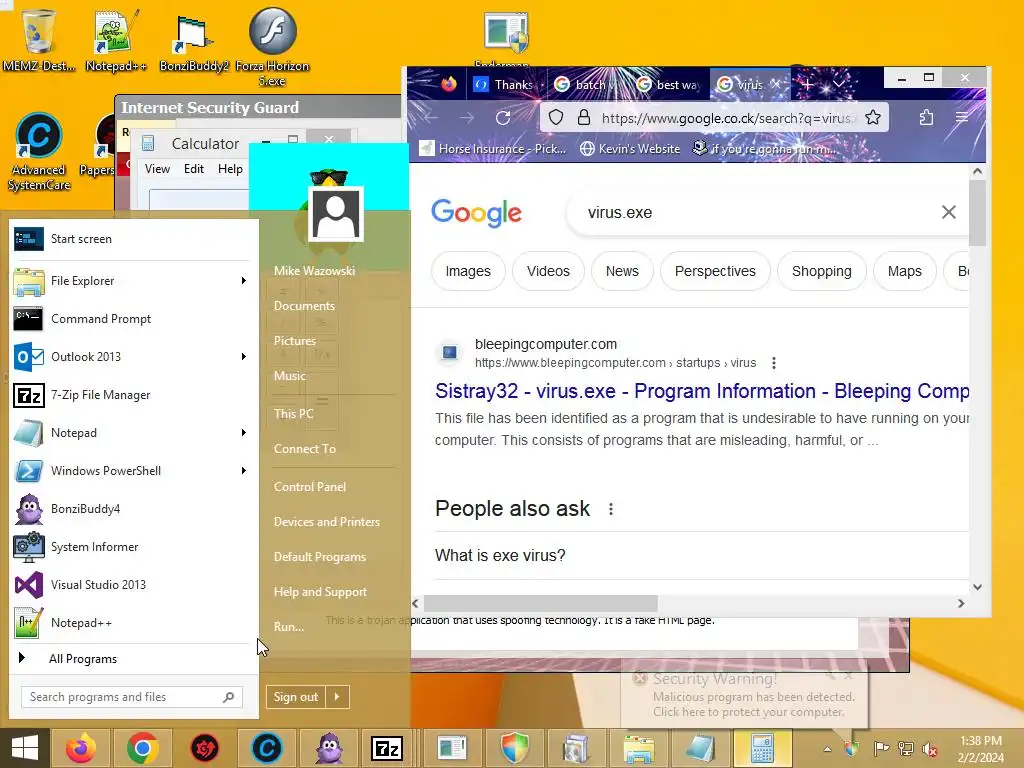Open Devices and Printers
The width and height of the screenshot is (1024, 768).
pos(327,522)
